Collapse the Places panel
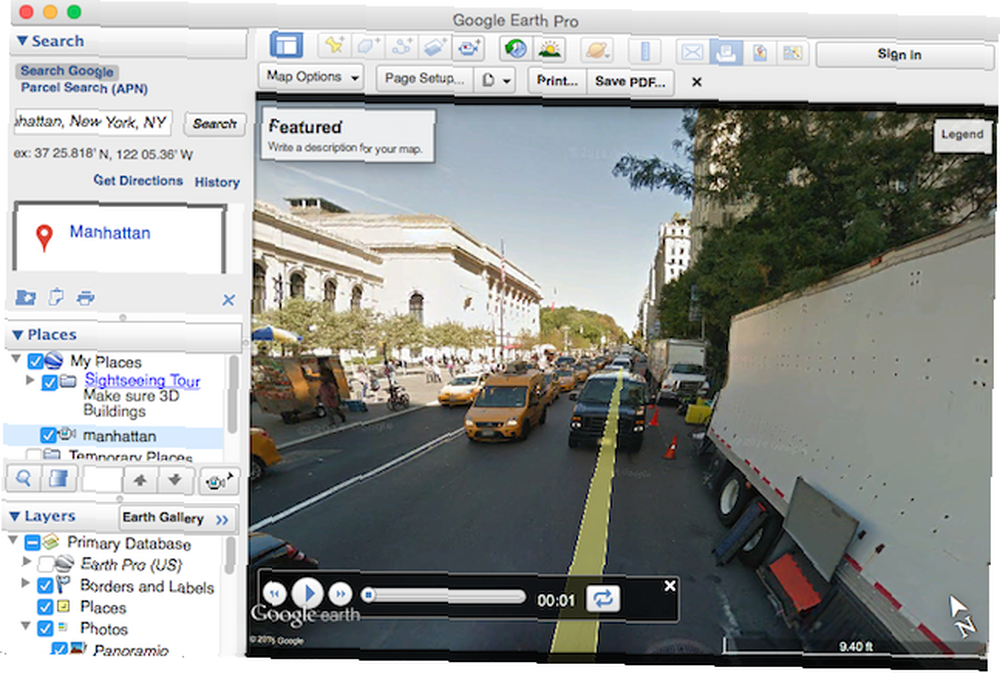This screenshot has height=673, width=1000. point(18,334)
